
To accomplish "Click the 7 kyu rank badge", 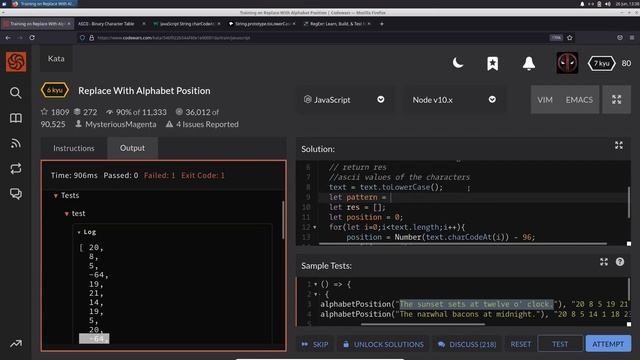I will coord(601,63).
